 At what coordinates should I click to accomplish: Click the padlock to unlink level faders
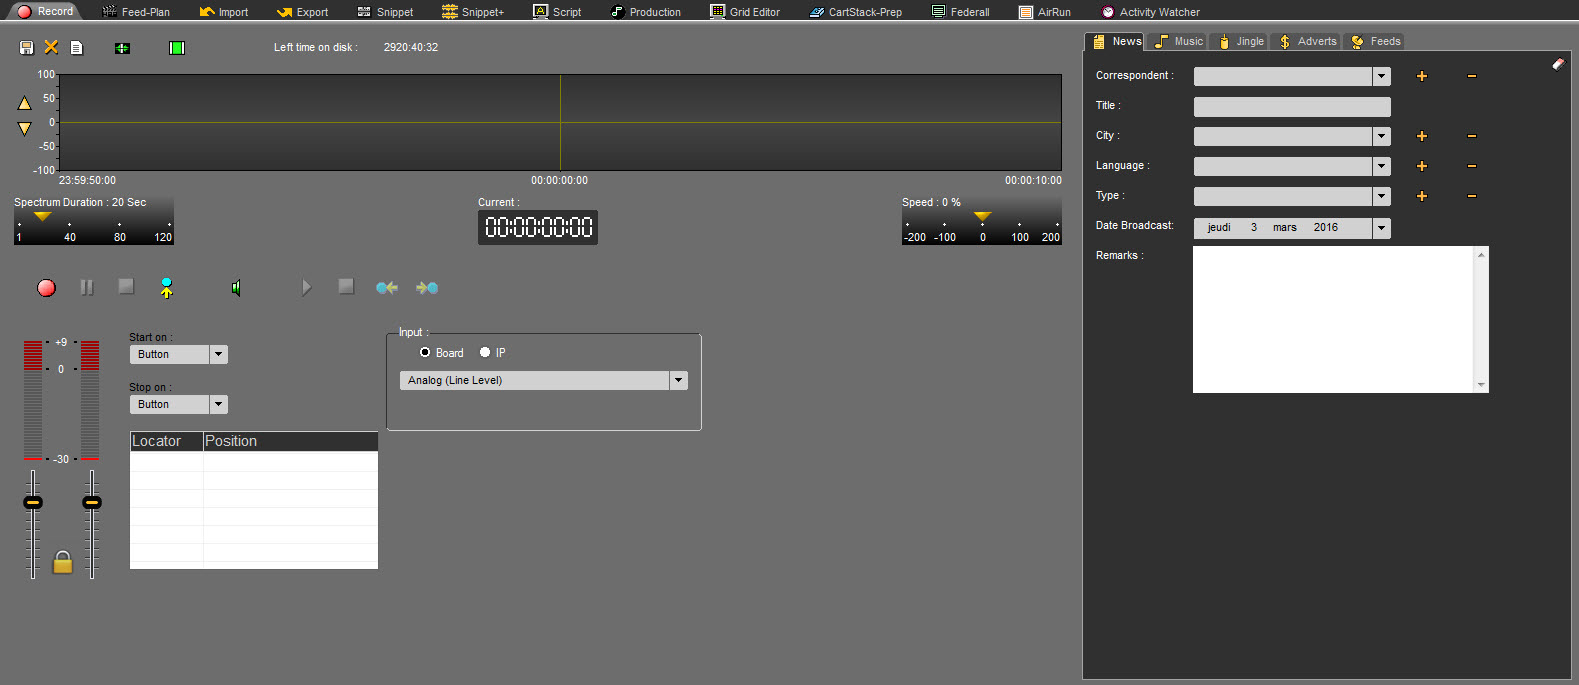(x=62, y=562)
